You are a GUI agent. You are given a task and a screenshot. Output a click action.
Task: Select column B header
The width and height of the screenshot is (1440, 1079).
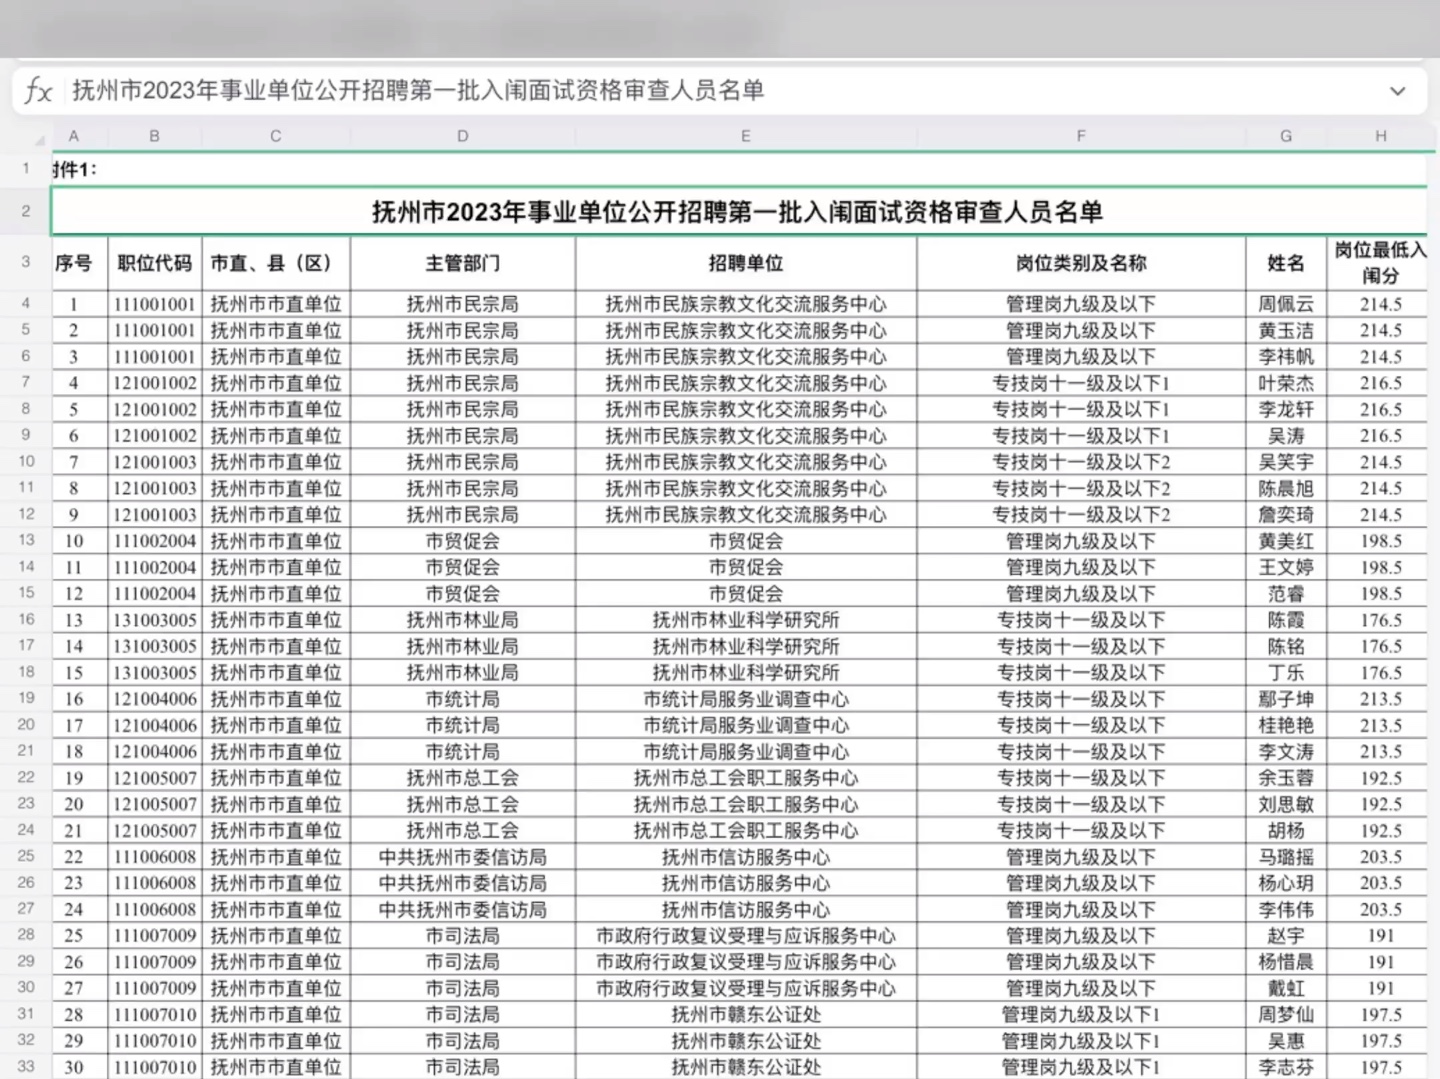pyautogui.click(x=154, y=136)
